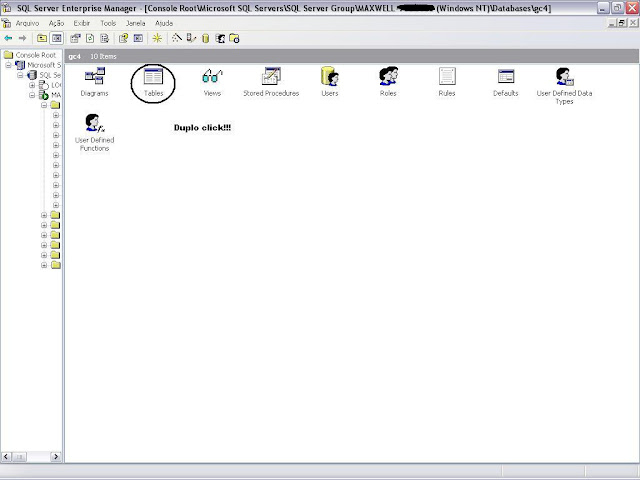Collapse the expanded folder under MAXWELL
This screenshot has height=480, width=640.
44,105
